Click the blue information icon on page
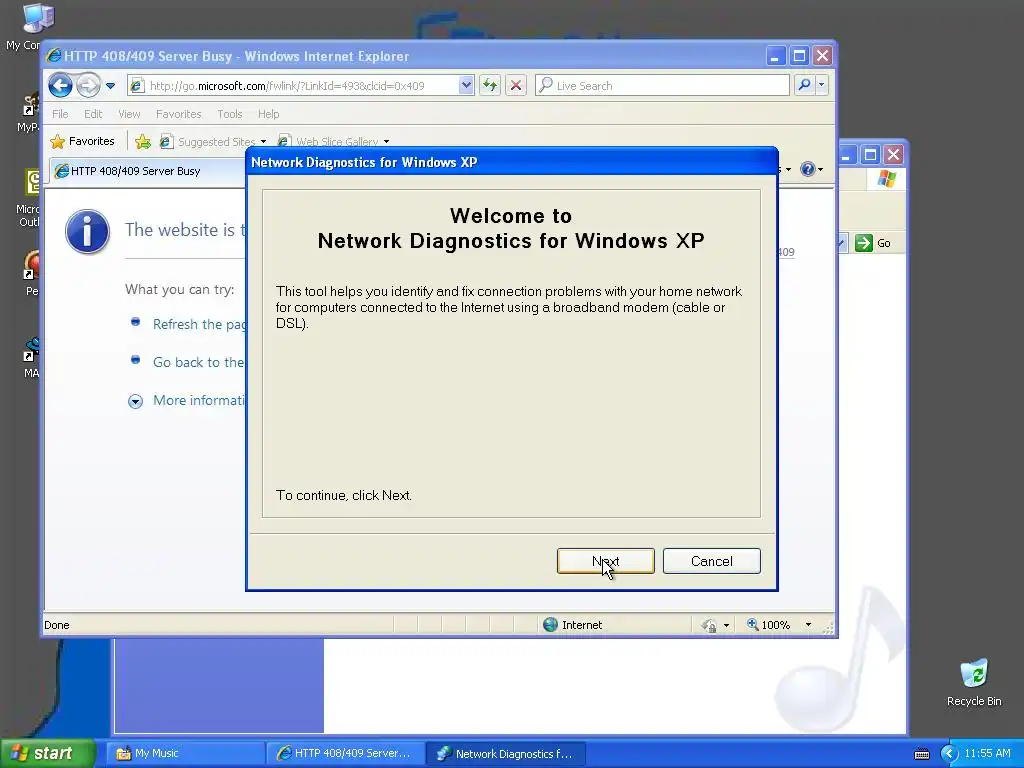This screenshot has width=1024, height=768. click(x=88, y=231)
